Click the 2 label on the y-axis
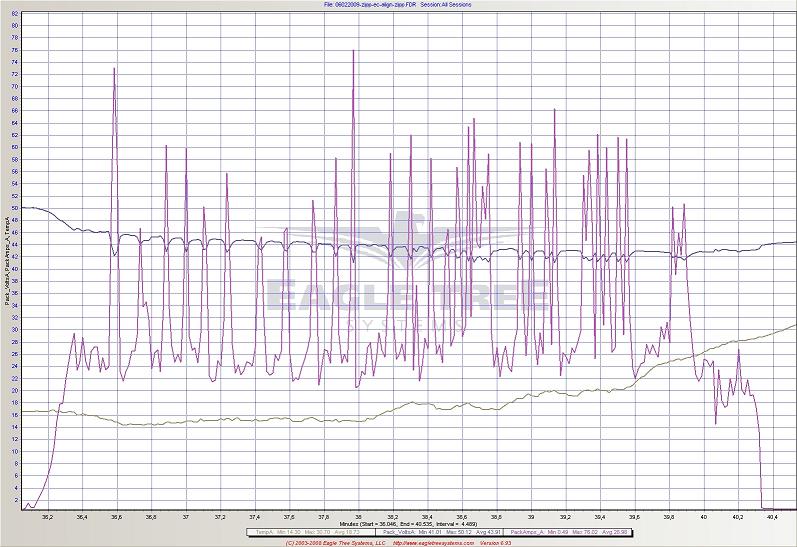 15,499
